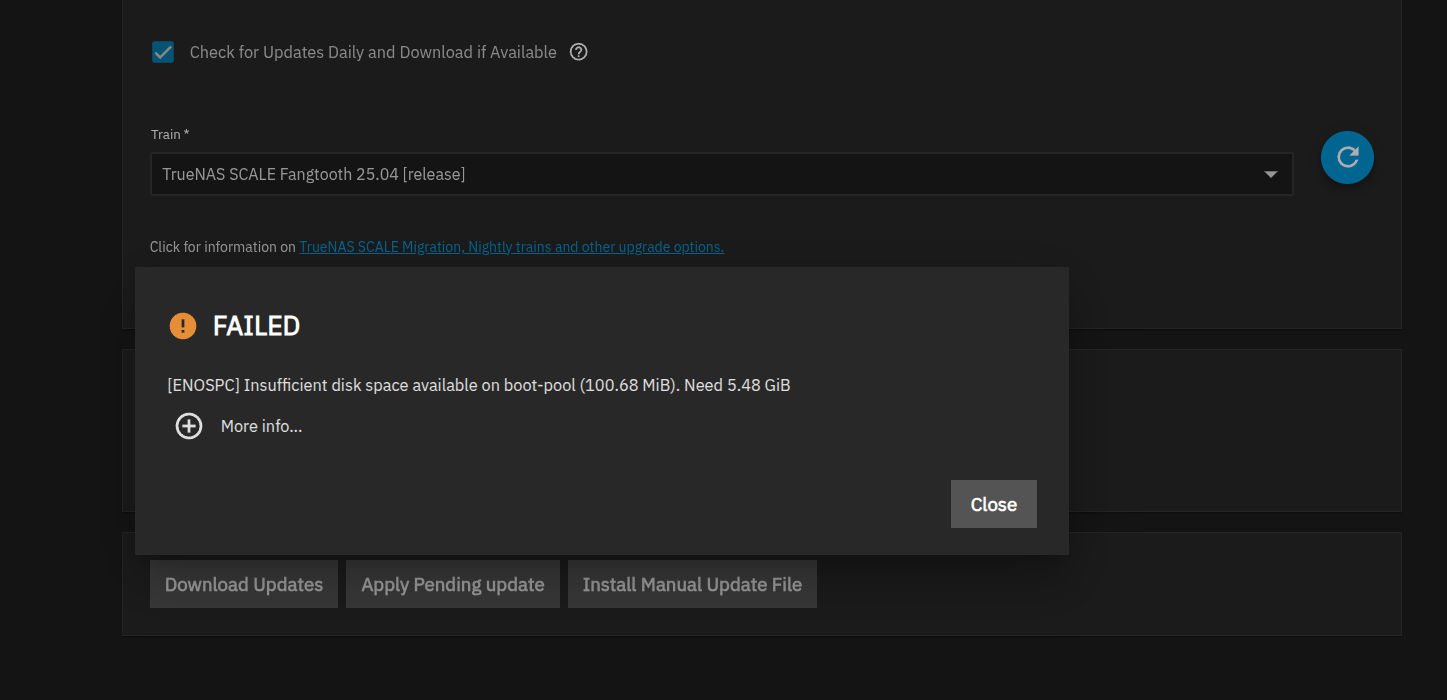Click the 'Train *' field label
Screen dimensions: 1447x700
[169, 134]
